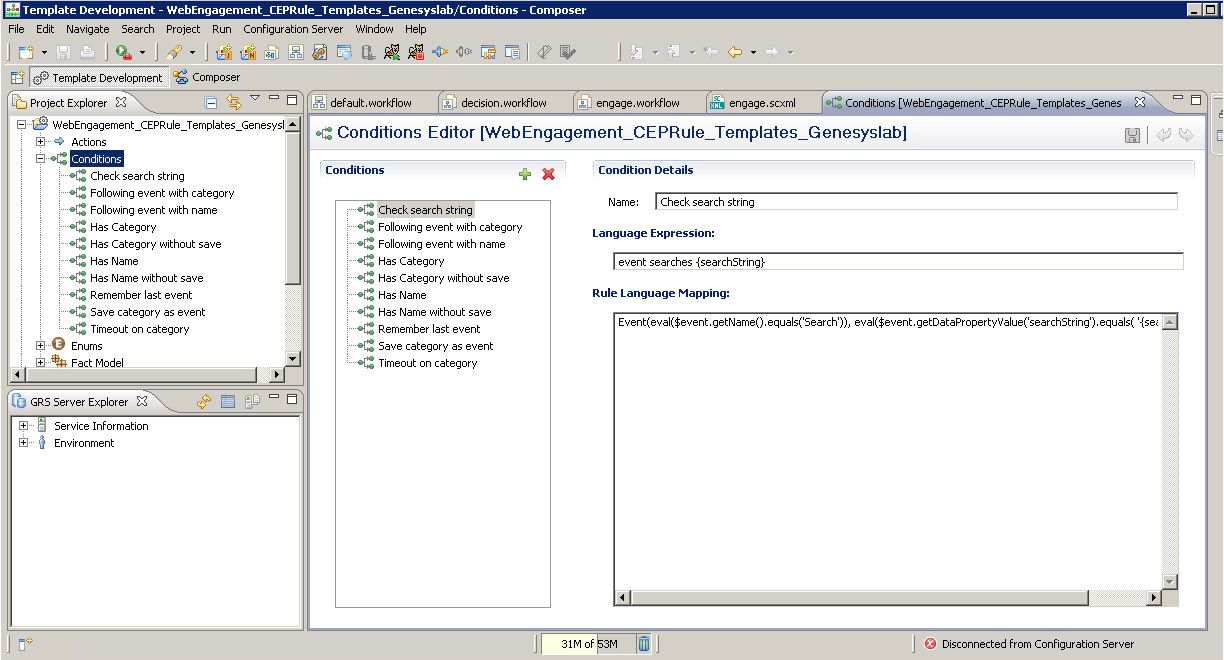
Task: Expand the Service Information node
Action: point(23,426)
